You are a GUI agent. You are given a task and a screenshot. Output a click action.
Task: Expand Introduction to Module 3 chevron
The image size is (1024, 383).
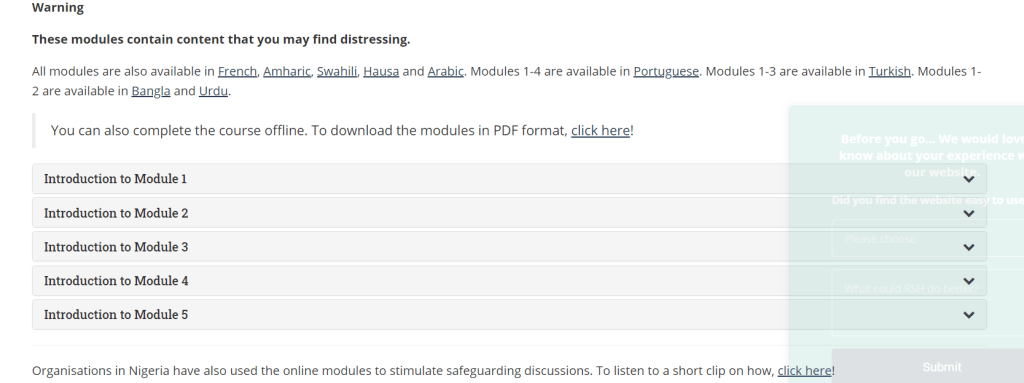tap(968, 247)
